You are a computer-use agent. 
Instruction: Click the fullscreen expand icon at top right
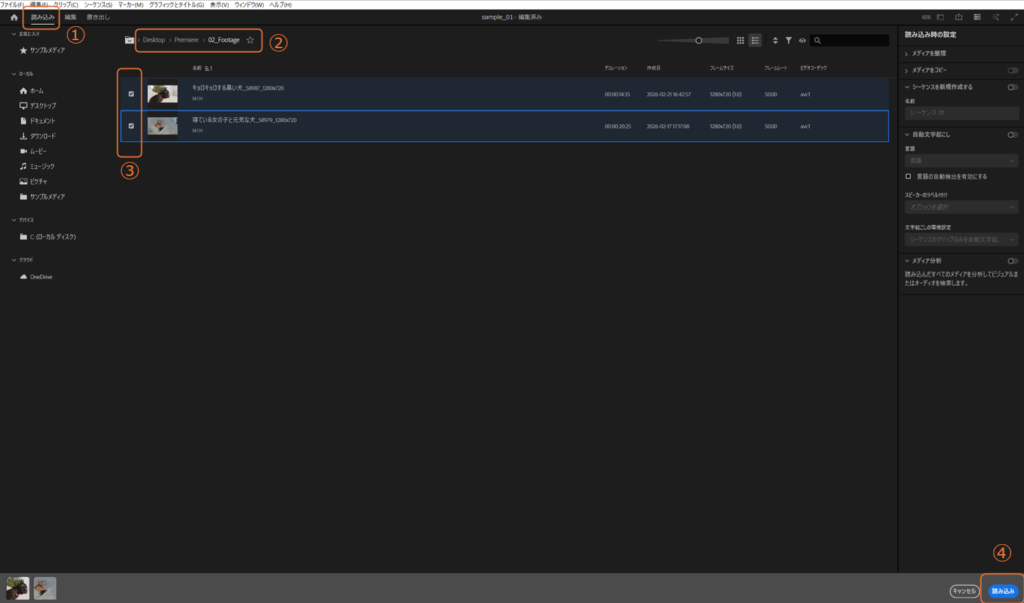tap(1012, 17)
